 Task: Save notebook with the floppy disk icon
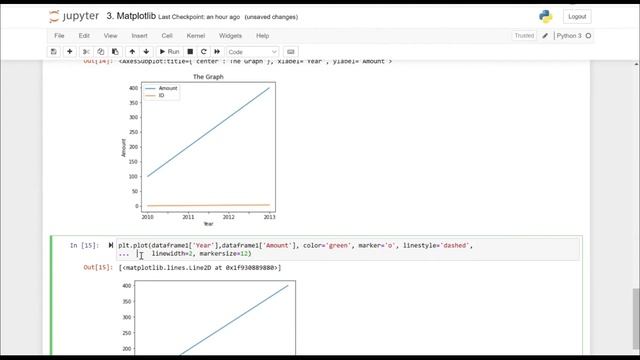pos(53,52)
